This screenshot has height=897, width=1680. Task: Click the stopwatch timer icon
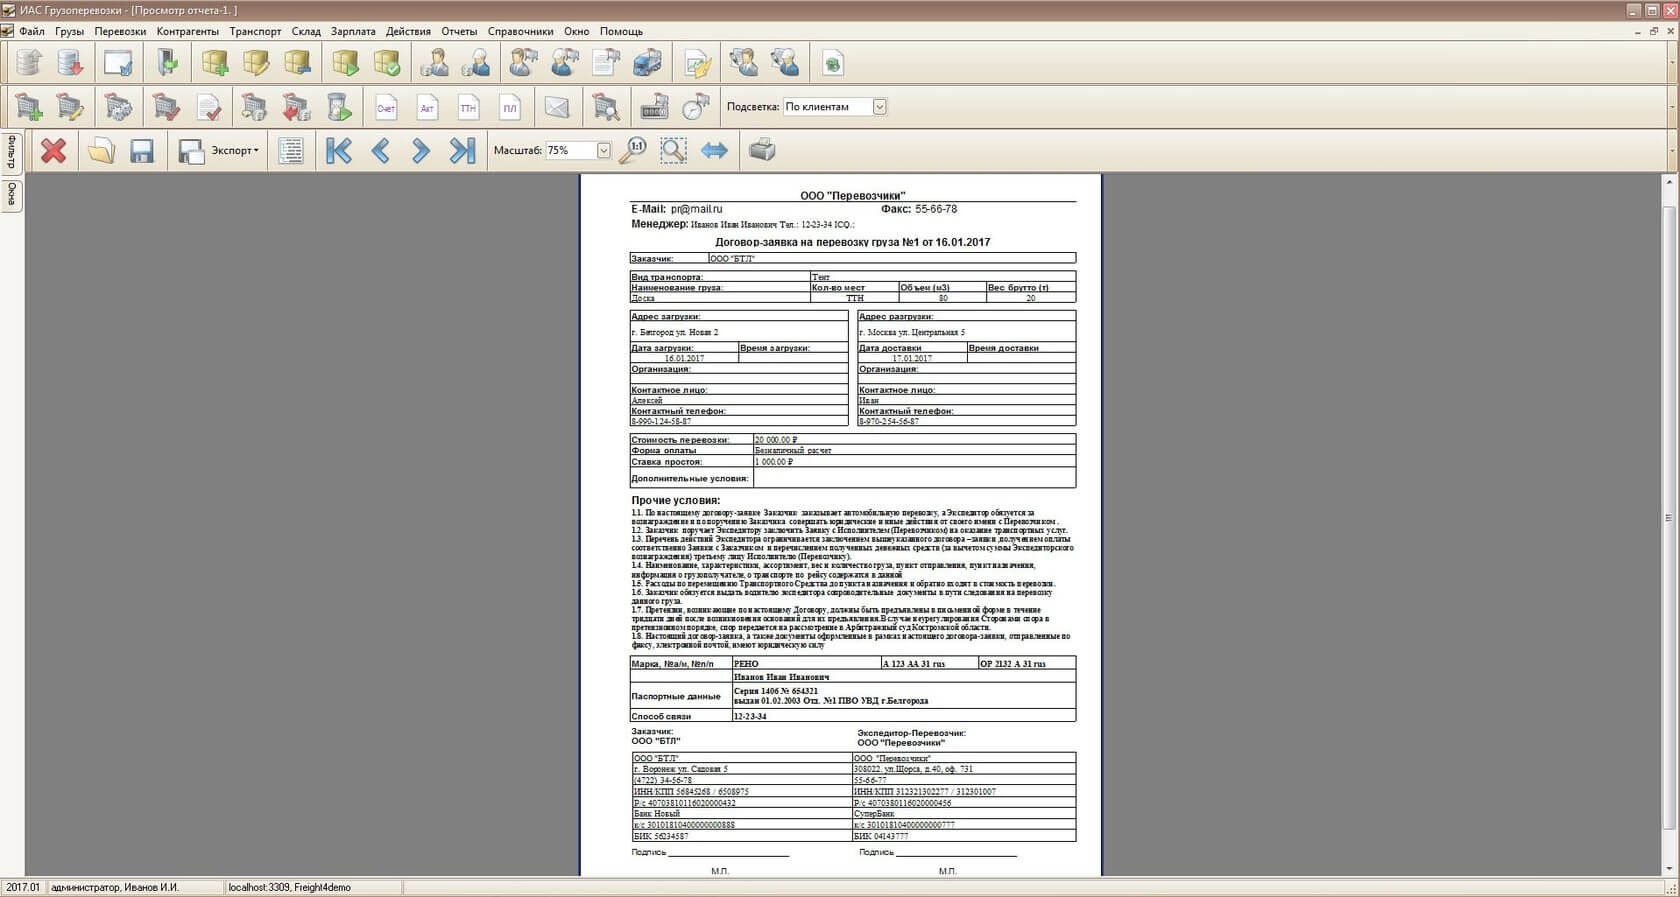pyautogui.click(x=696, y=106)
